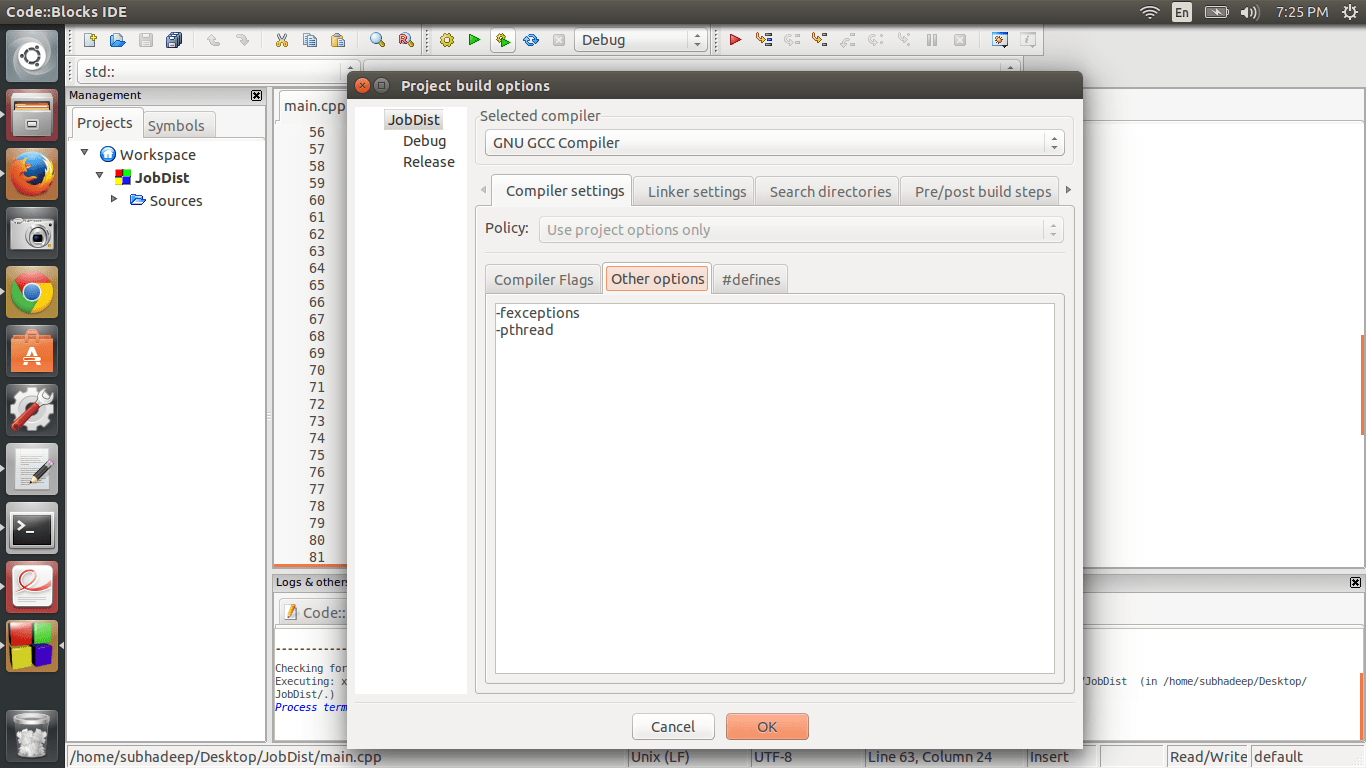Select the #defines tab
The width and height of the screenshot is (1366, 768).
[x=751, y=280]
